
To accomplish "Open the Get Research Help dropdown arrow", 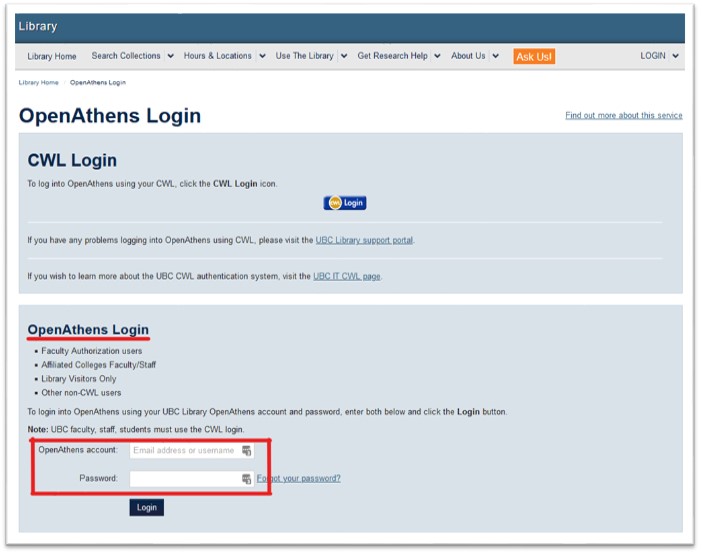I will 437,56.
